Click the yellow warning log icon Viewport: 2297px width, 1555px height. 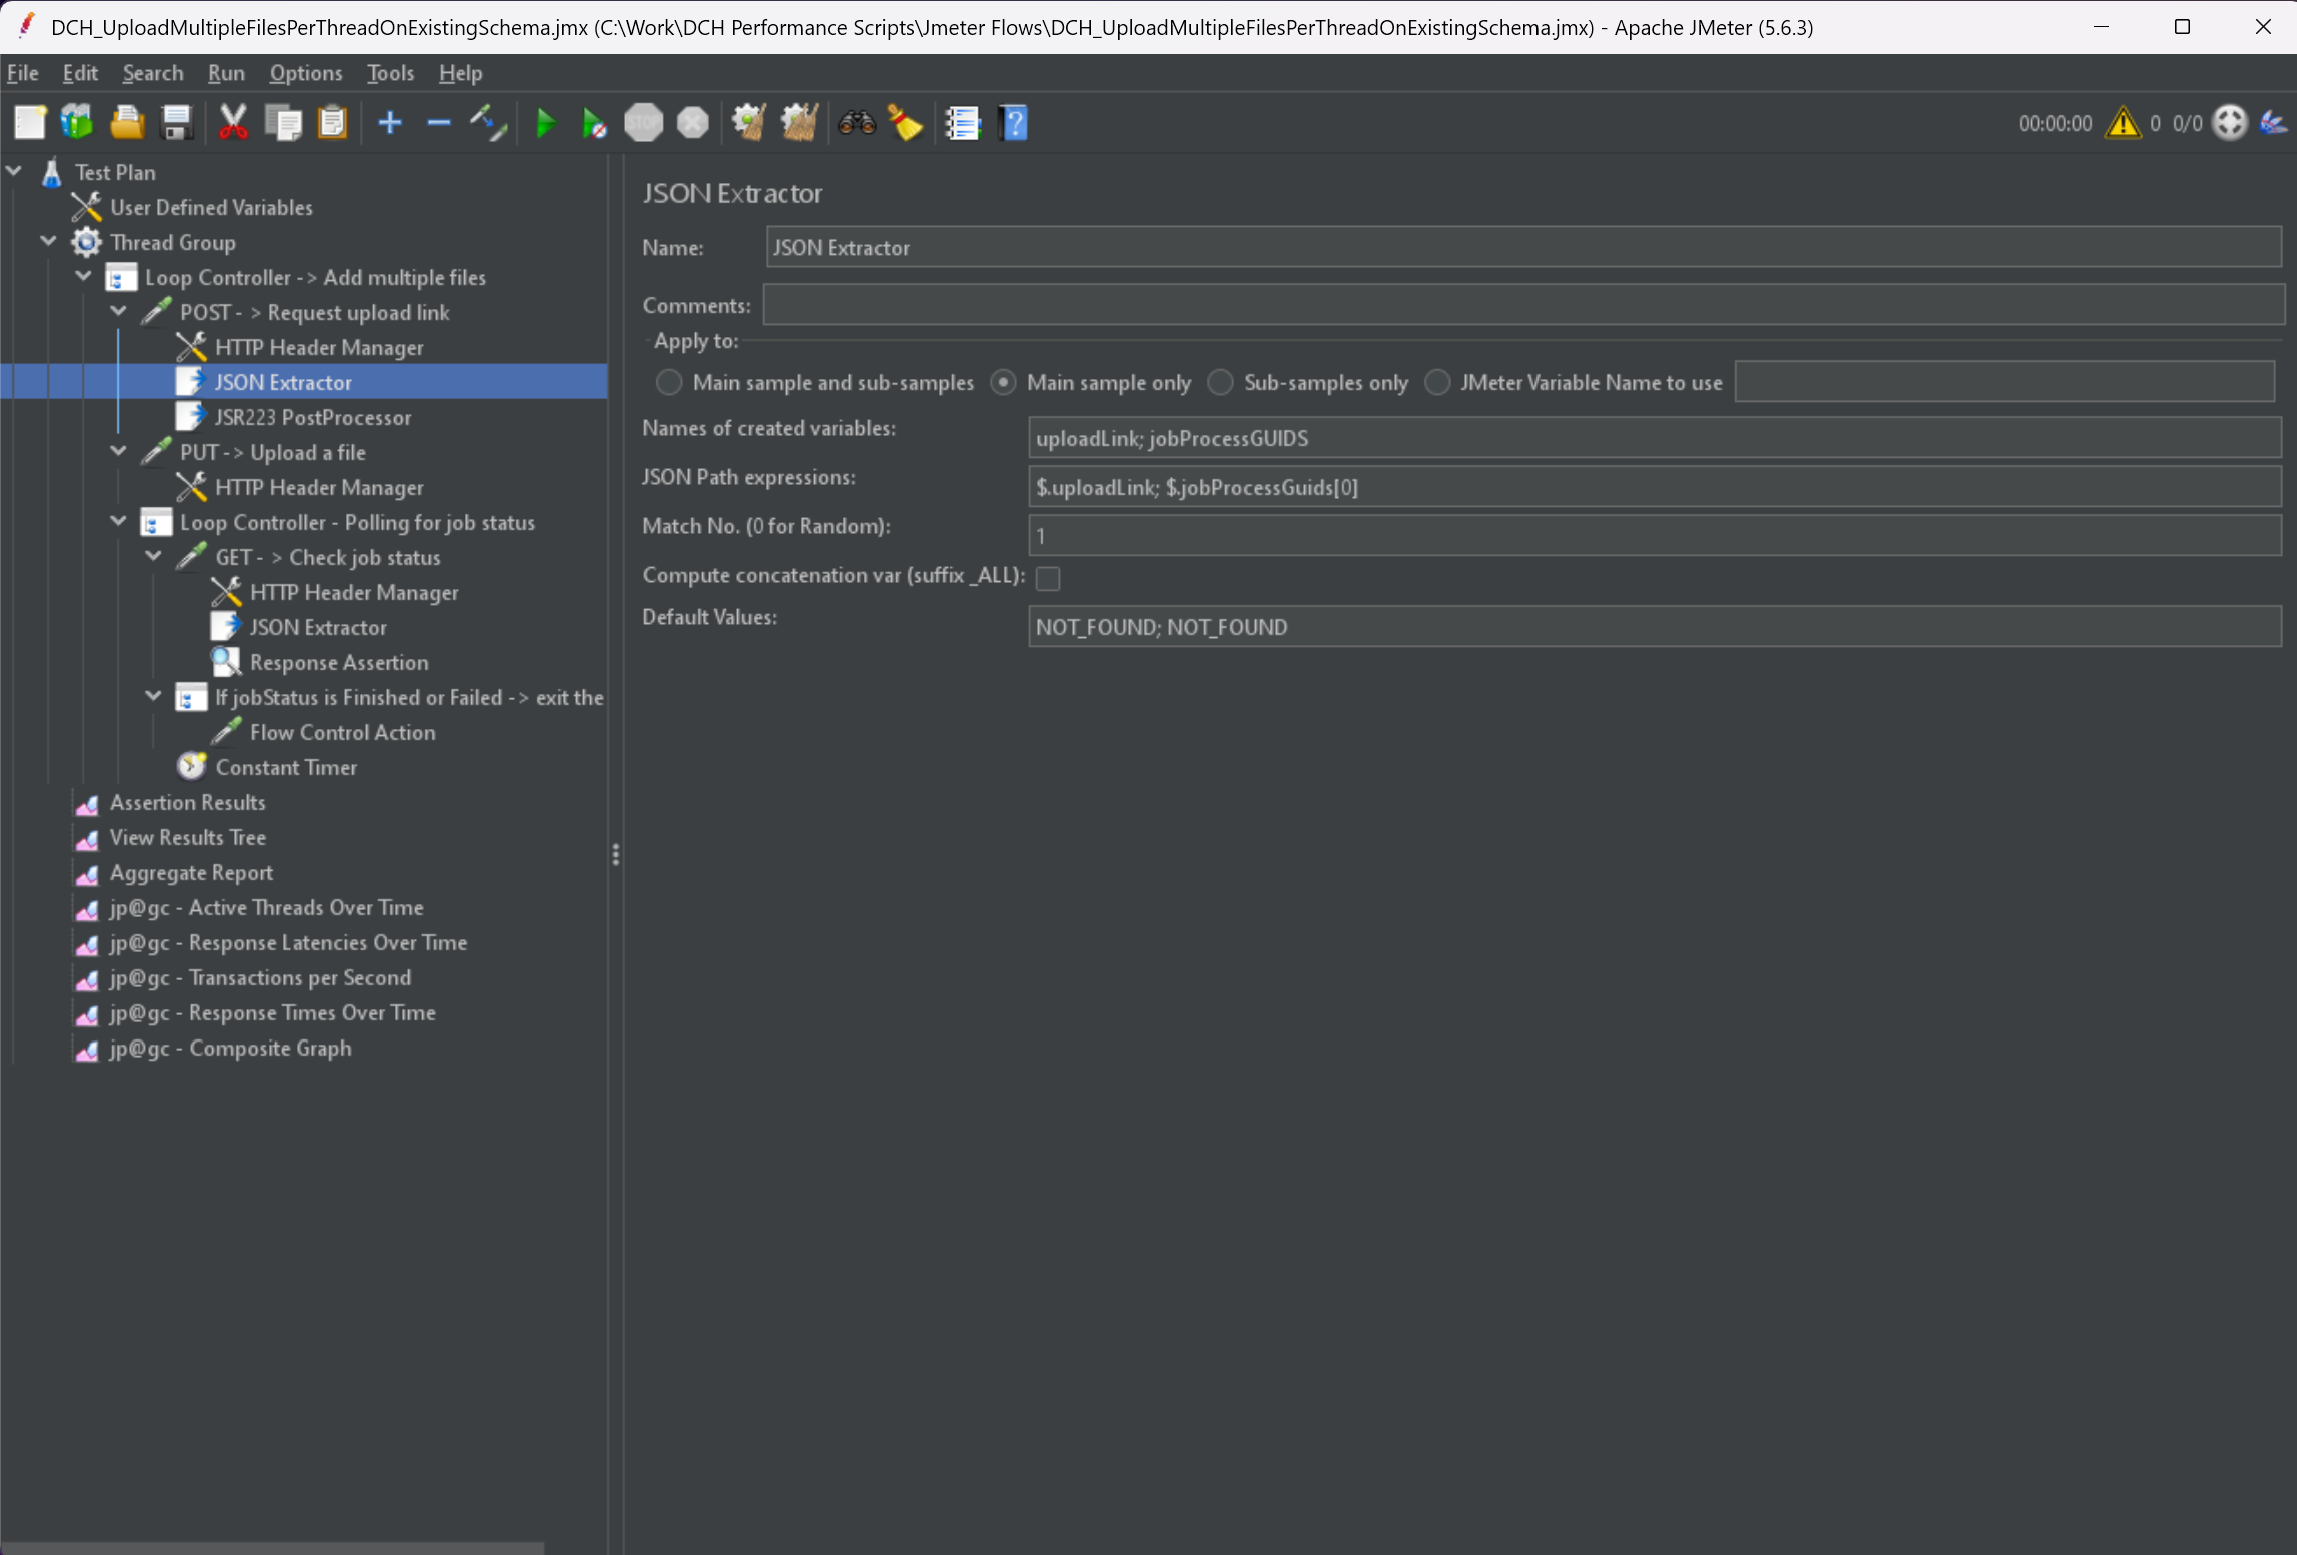click(x=2123, y=123)
